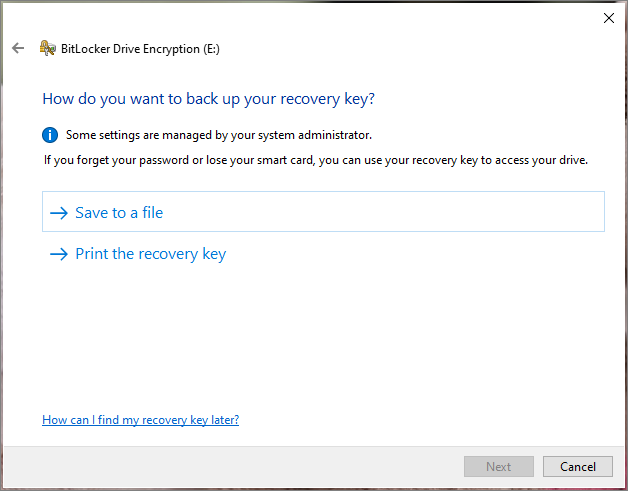Choose Save to a file option
This screenshot has width=628, height=491.
pyautogui.click(x=323, y=211)
